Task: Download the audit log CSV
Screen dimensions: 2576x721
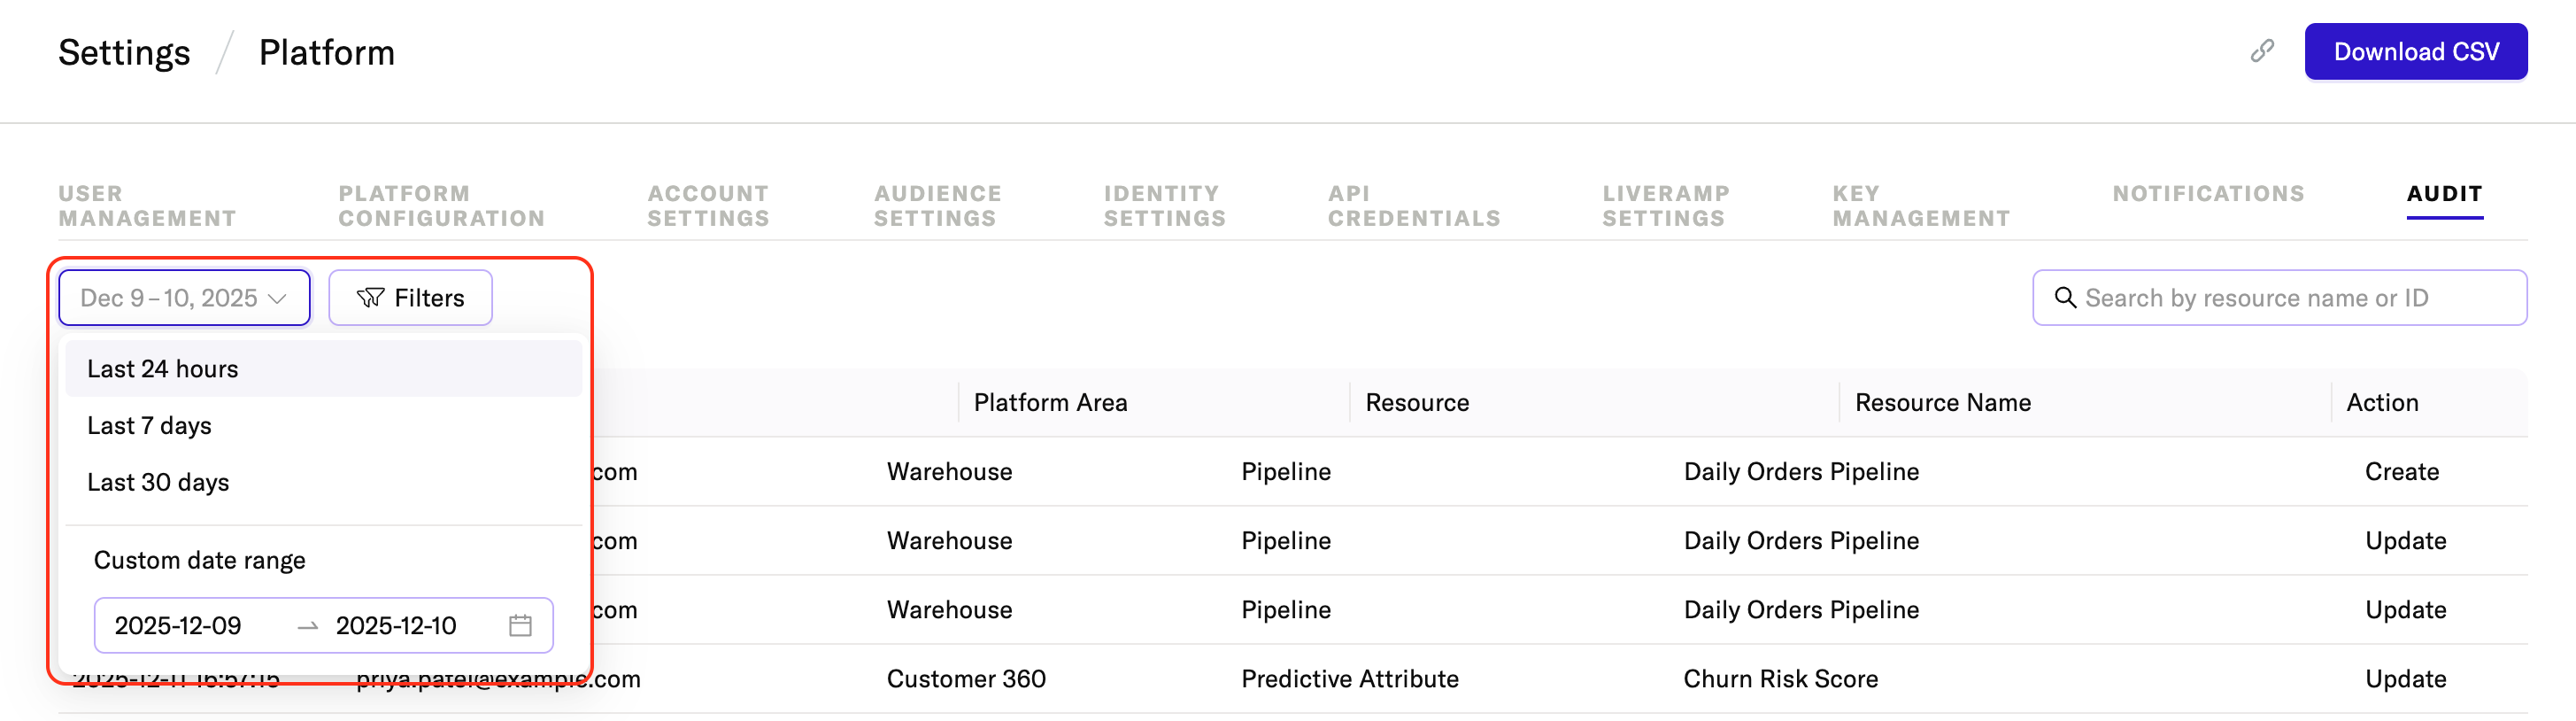Action: click(x=2415, y=52)
